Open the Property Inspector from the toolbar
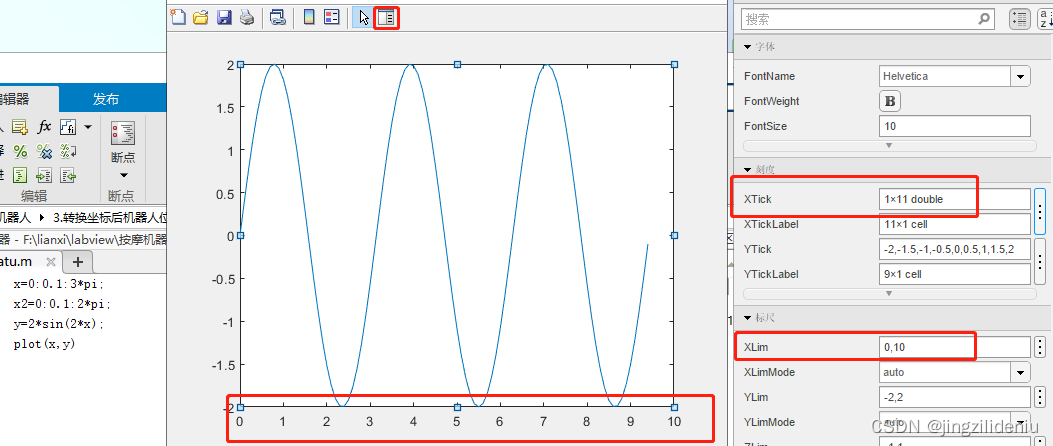1053x446 pixels. (385, 18)
